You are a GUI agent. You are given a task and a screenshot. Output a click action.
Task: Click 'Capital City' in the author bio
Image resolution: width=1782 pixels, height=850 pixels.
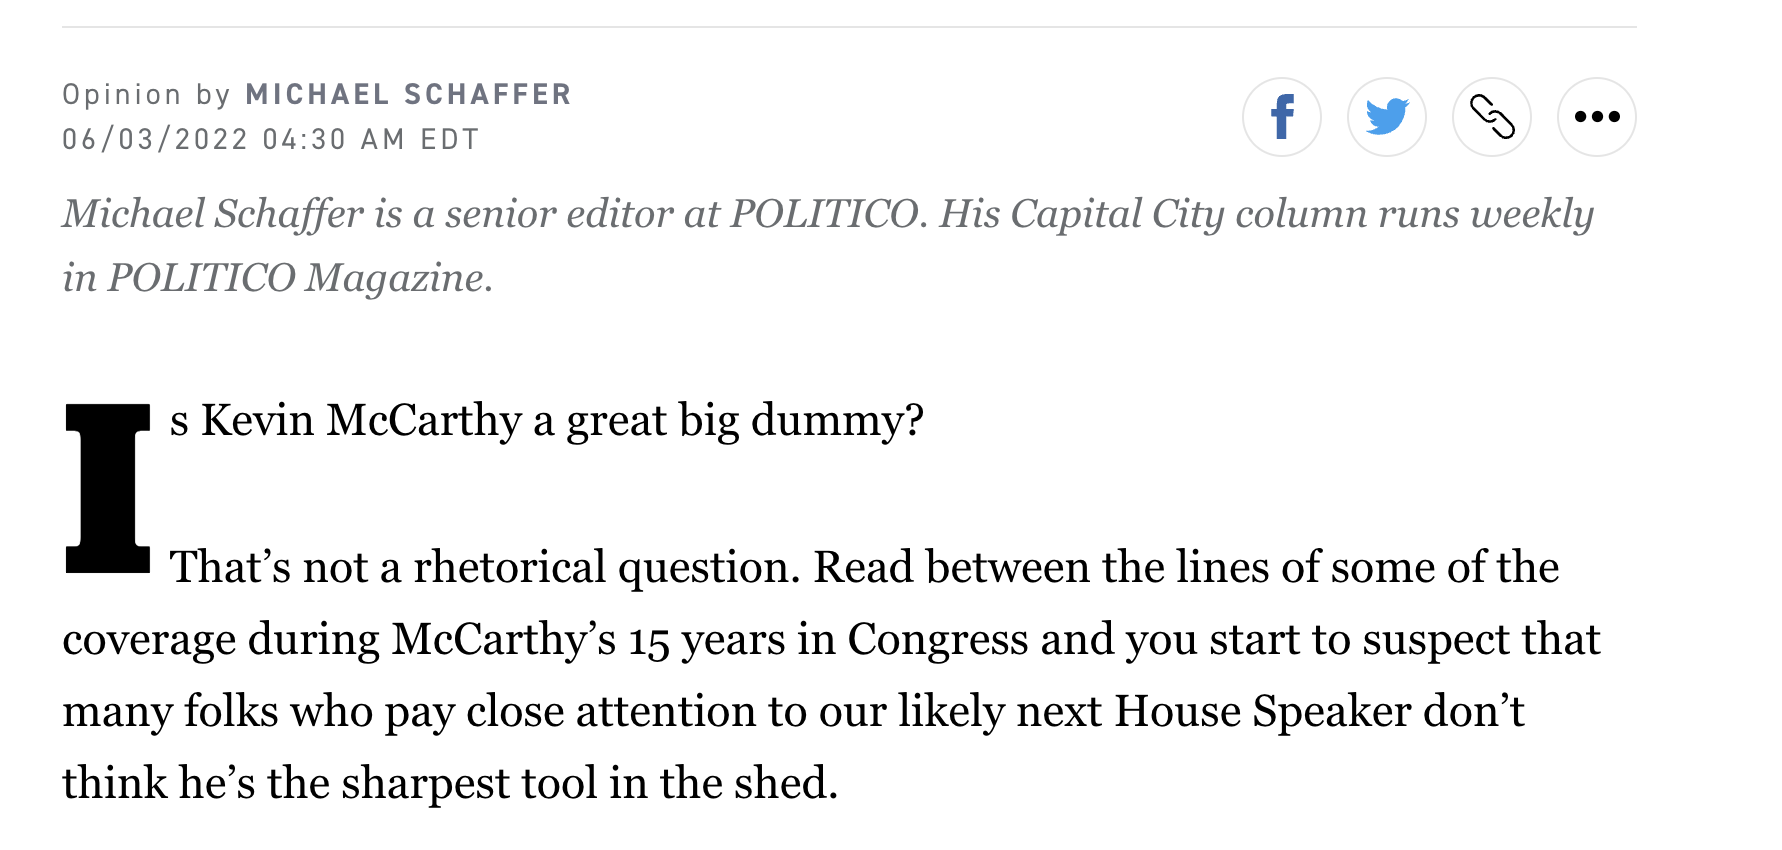[1117, 215]
